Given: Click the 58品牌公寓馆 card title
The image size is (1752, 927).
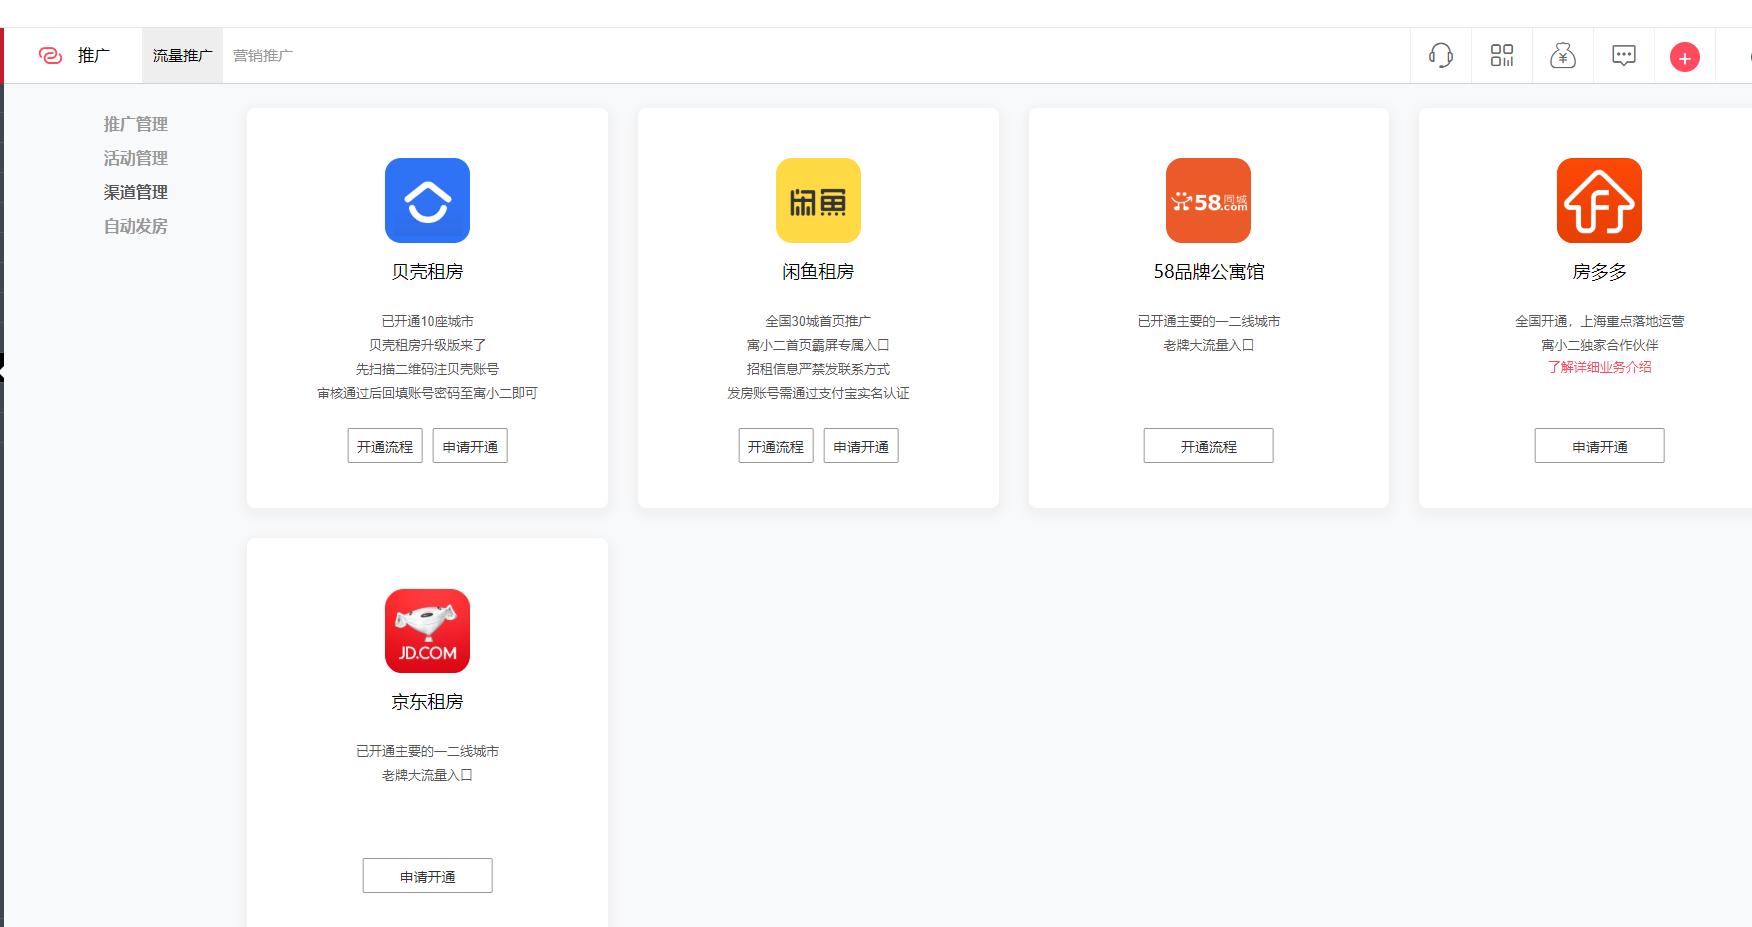Looking at the screenshot, I should pyautogui.click(x=1209, y=272).
